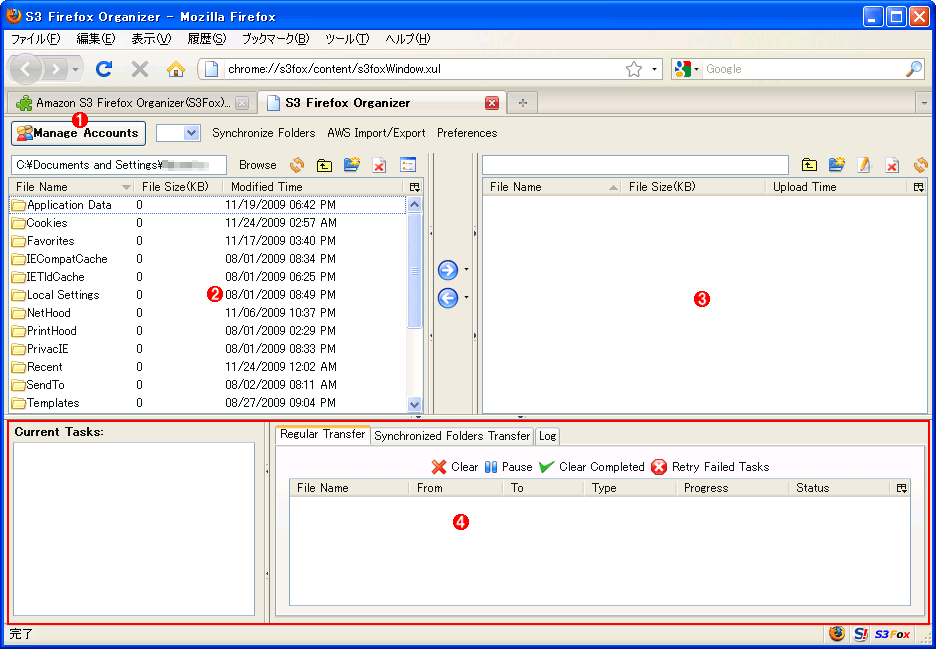Open column picker in remote file list
The image size is (936, 649).
[919, 187]
